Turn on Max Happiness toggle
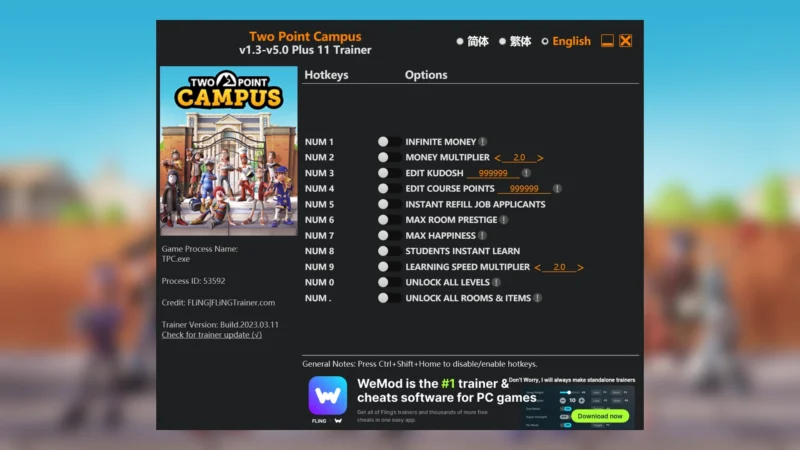 click(389, 236)
